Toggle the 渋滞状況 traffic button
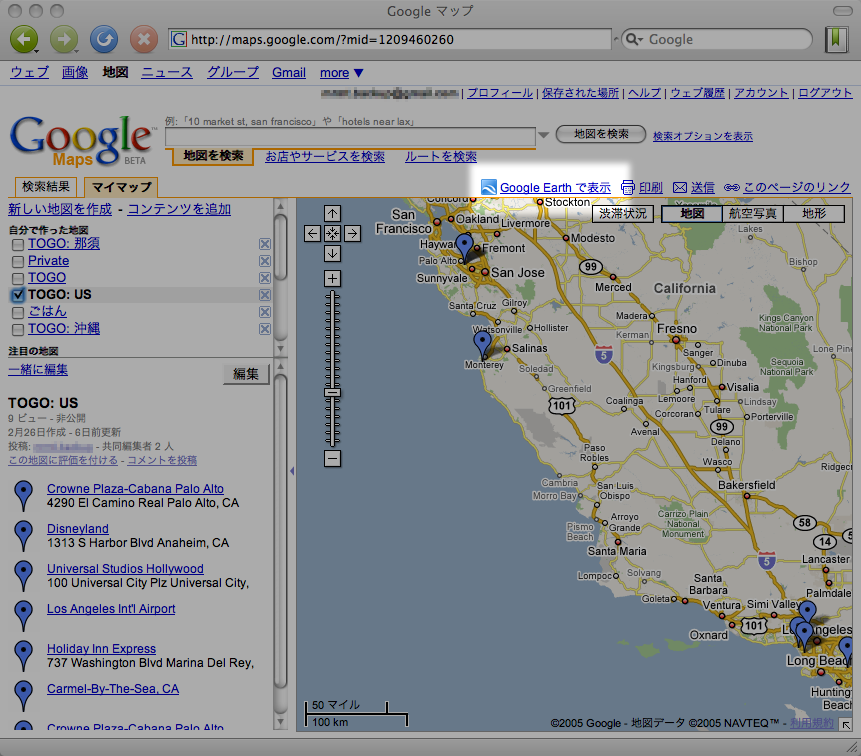 pyautogui.click(x=623, y=214)
